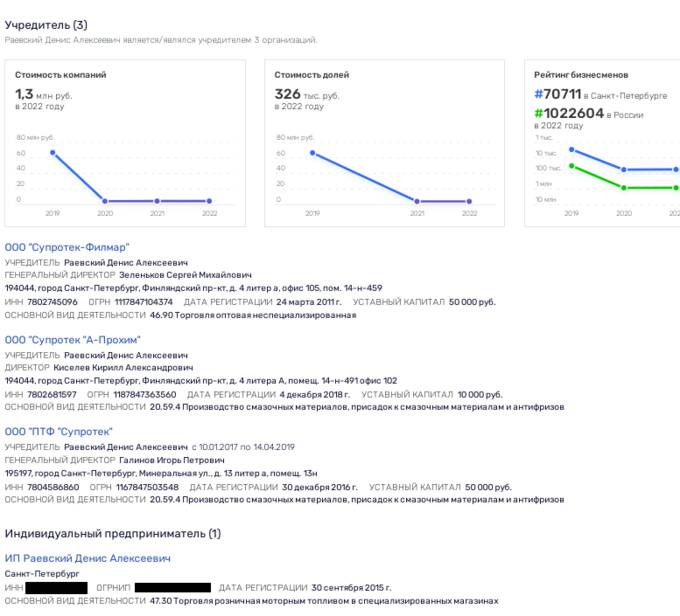Image resolution: width=680 pixels, height=616 pixels.
Task: Open the ООО "ПТФ "Супротек" company link
Action: tap(59, 432)
